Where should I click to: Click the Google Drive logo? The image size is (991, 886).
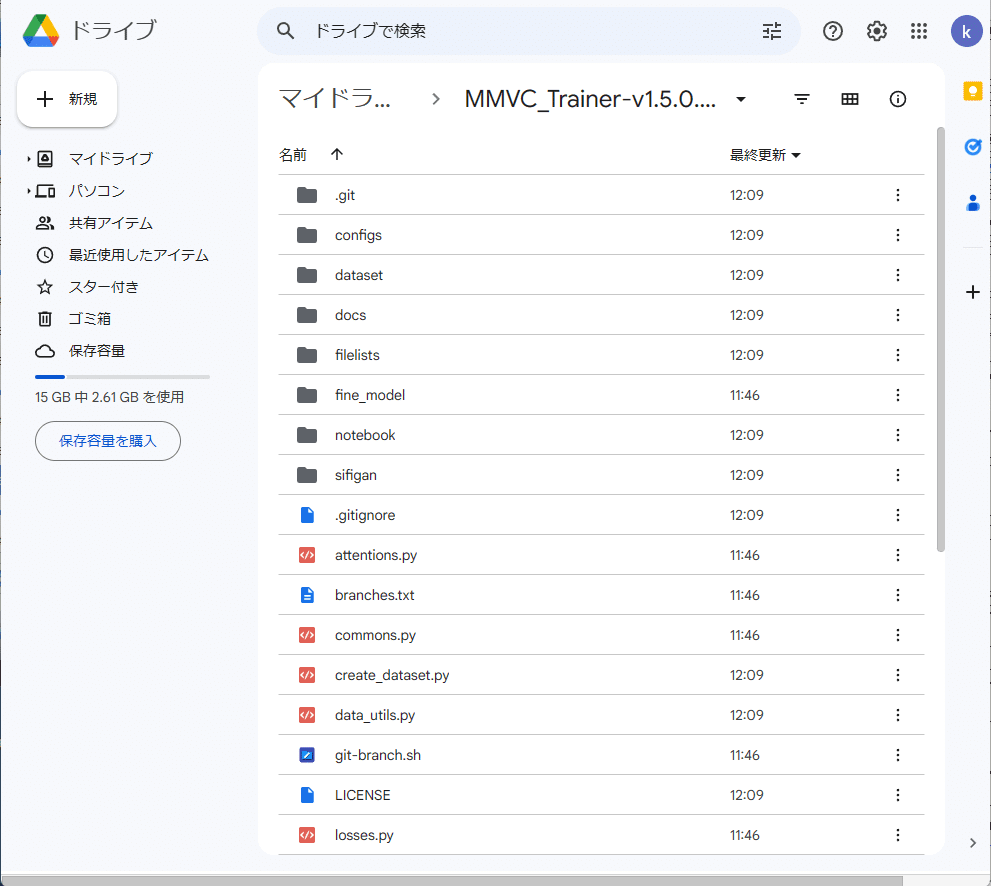(41, 30)
